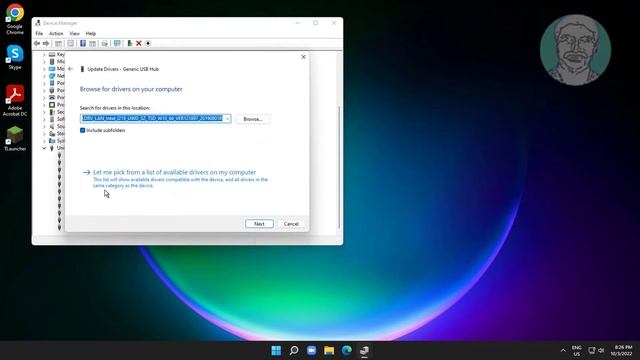Select the Skype desktop shortcut
This screenshot has height=360, width=640.
[x=15, y=58]
